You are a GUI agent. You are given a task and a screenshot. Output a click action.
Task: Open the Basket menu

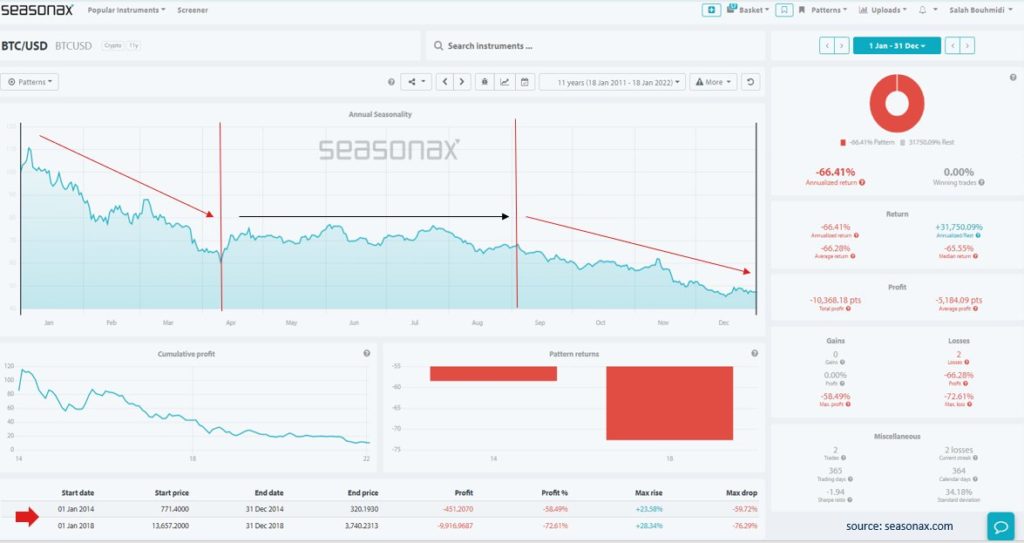coord(748,10)
